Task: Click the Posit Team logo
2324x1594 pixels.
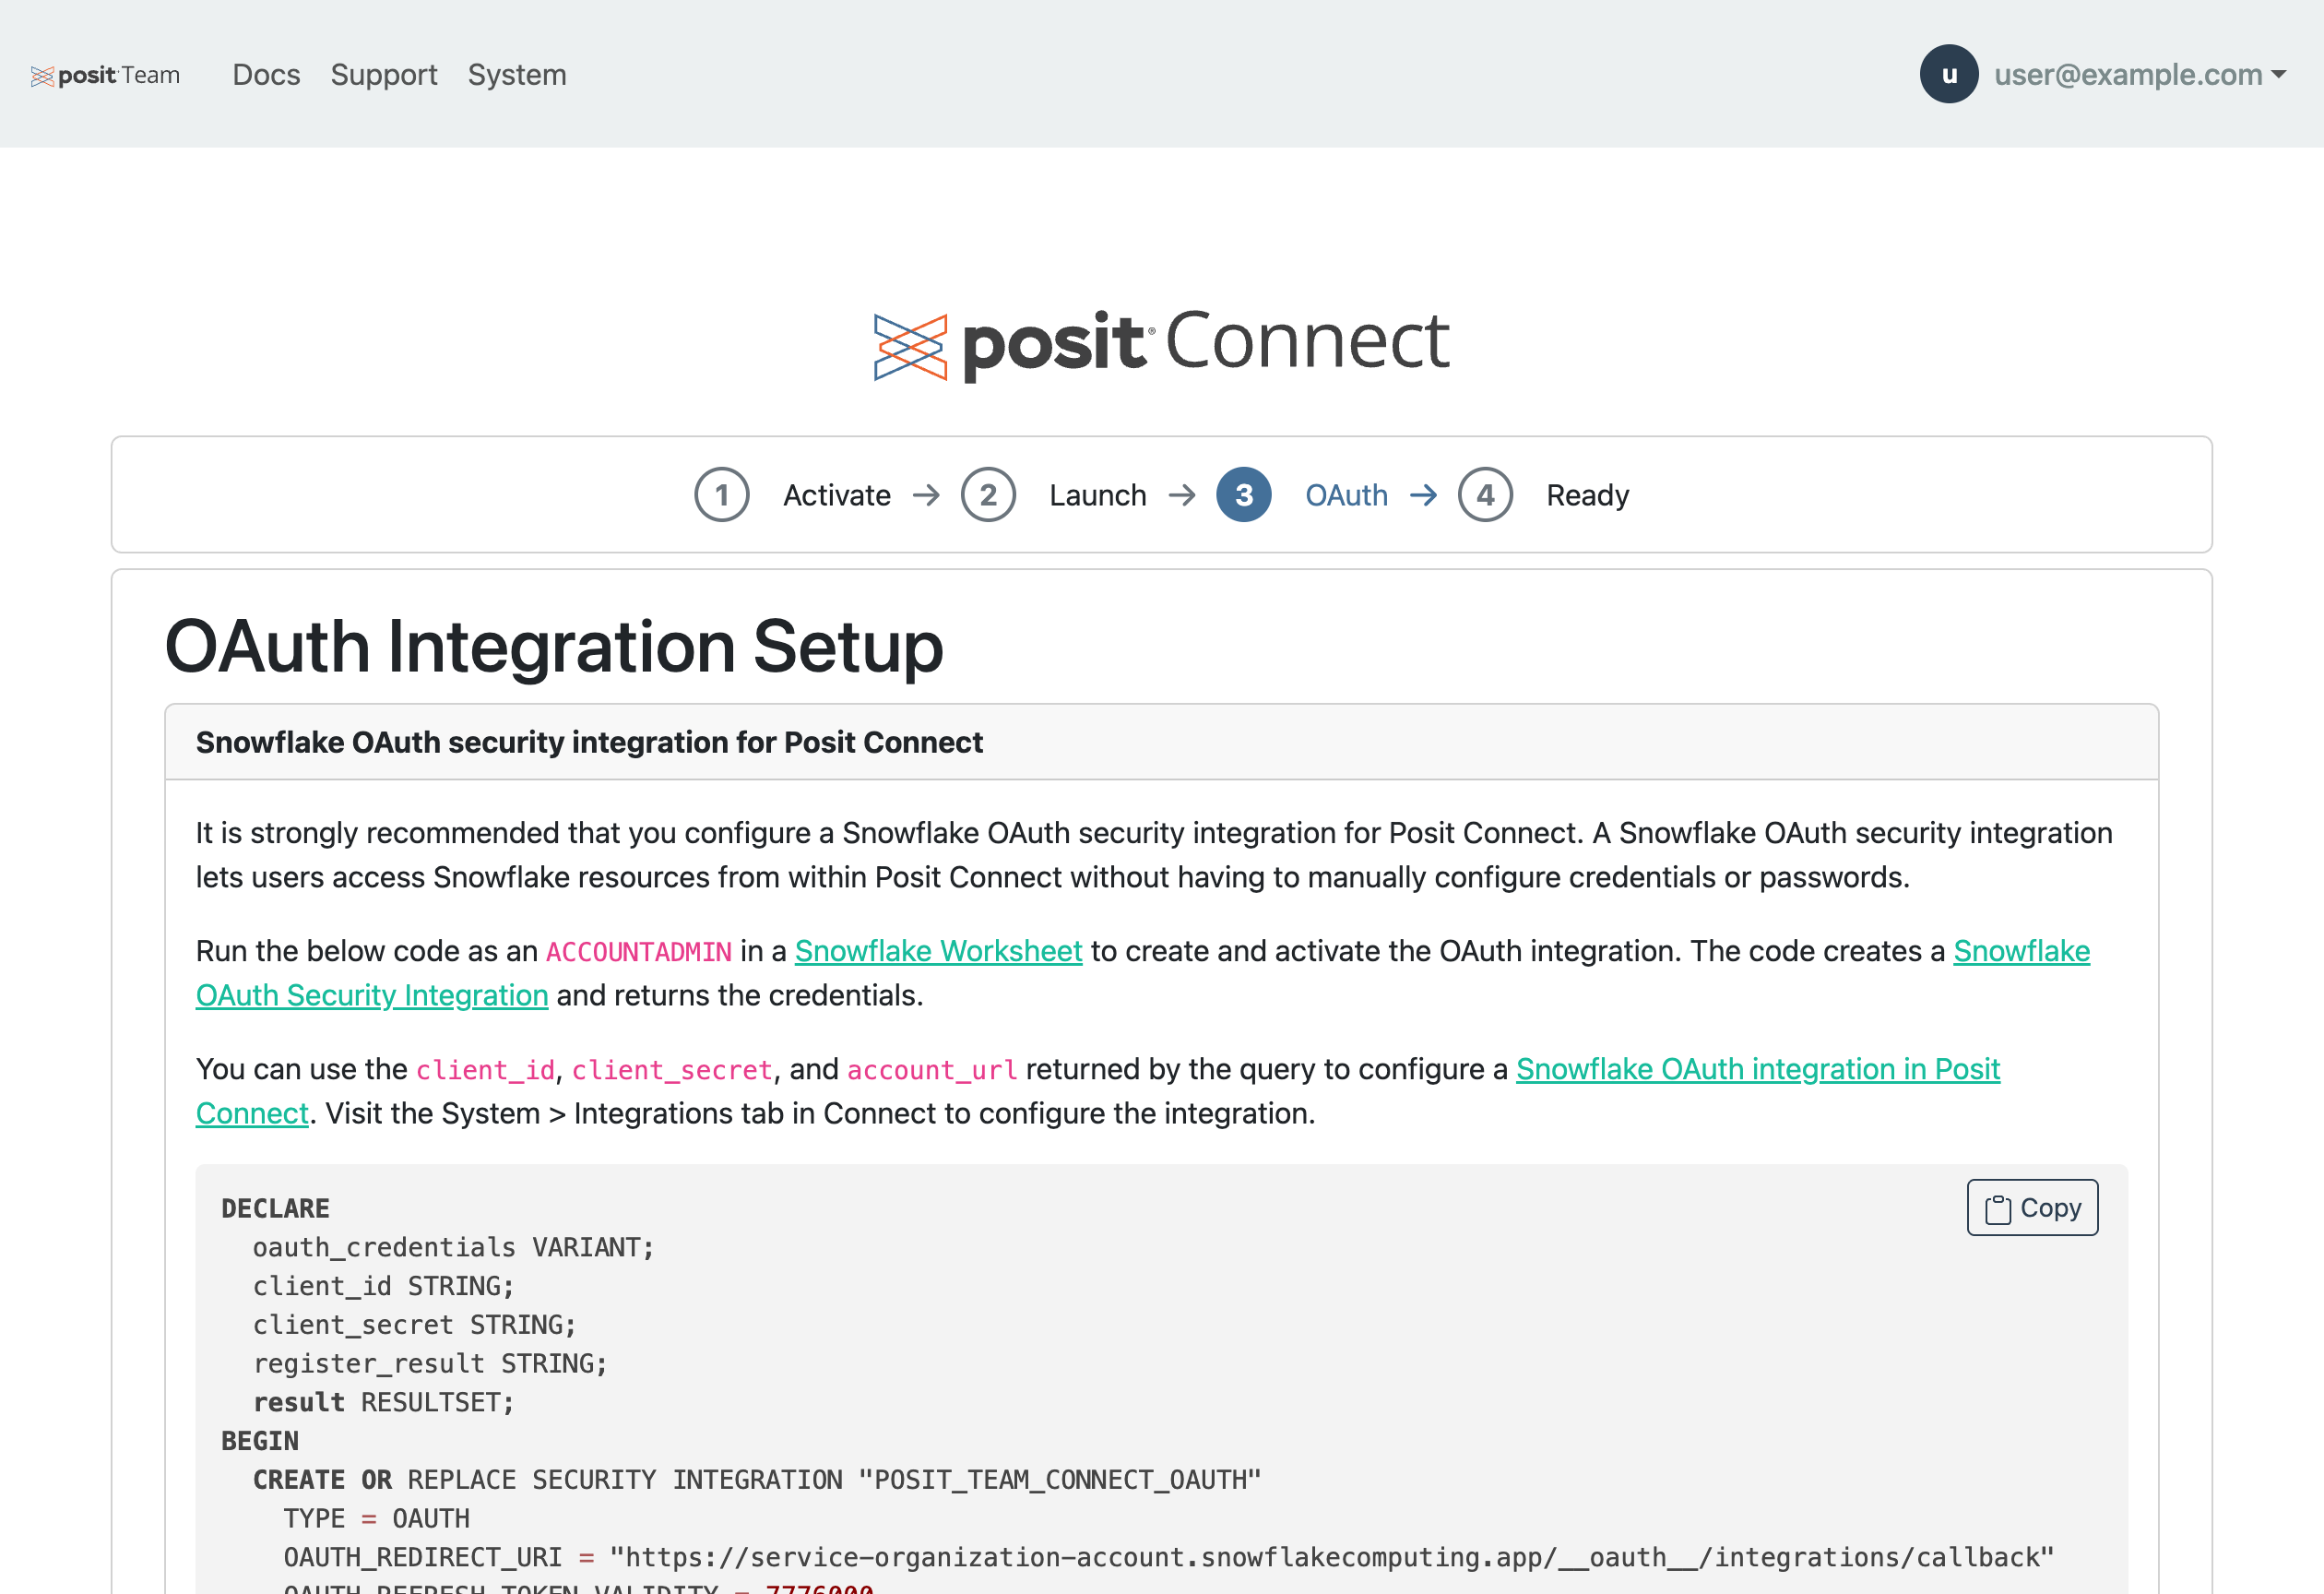Action: [x=105, y=75]
